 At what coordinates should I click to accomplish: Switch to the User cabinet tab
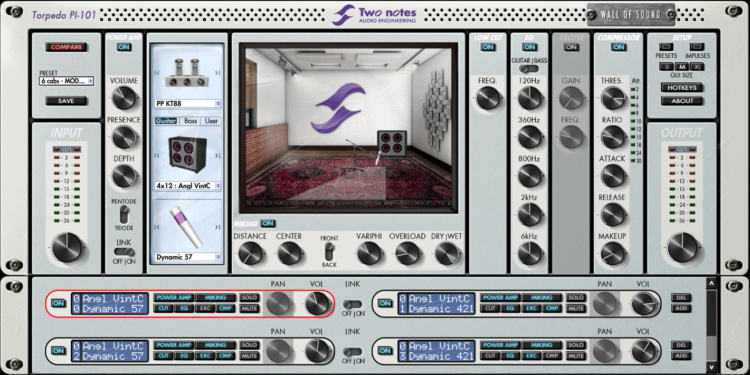click(211, 121)
